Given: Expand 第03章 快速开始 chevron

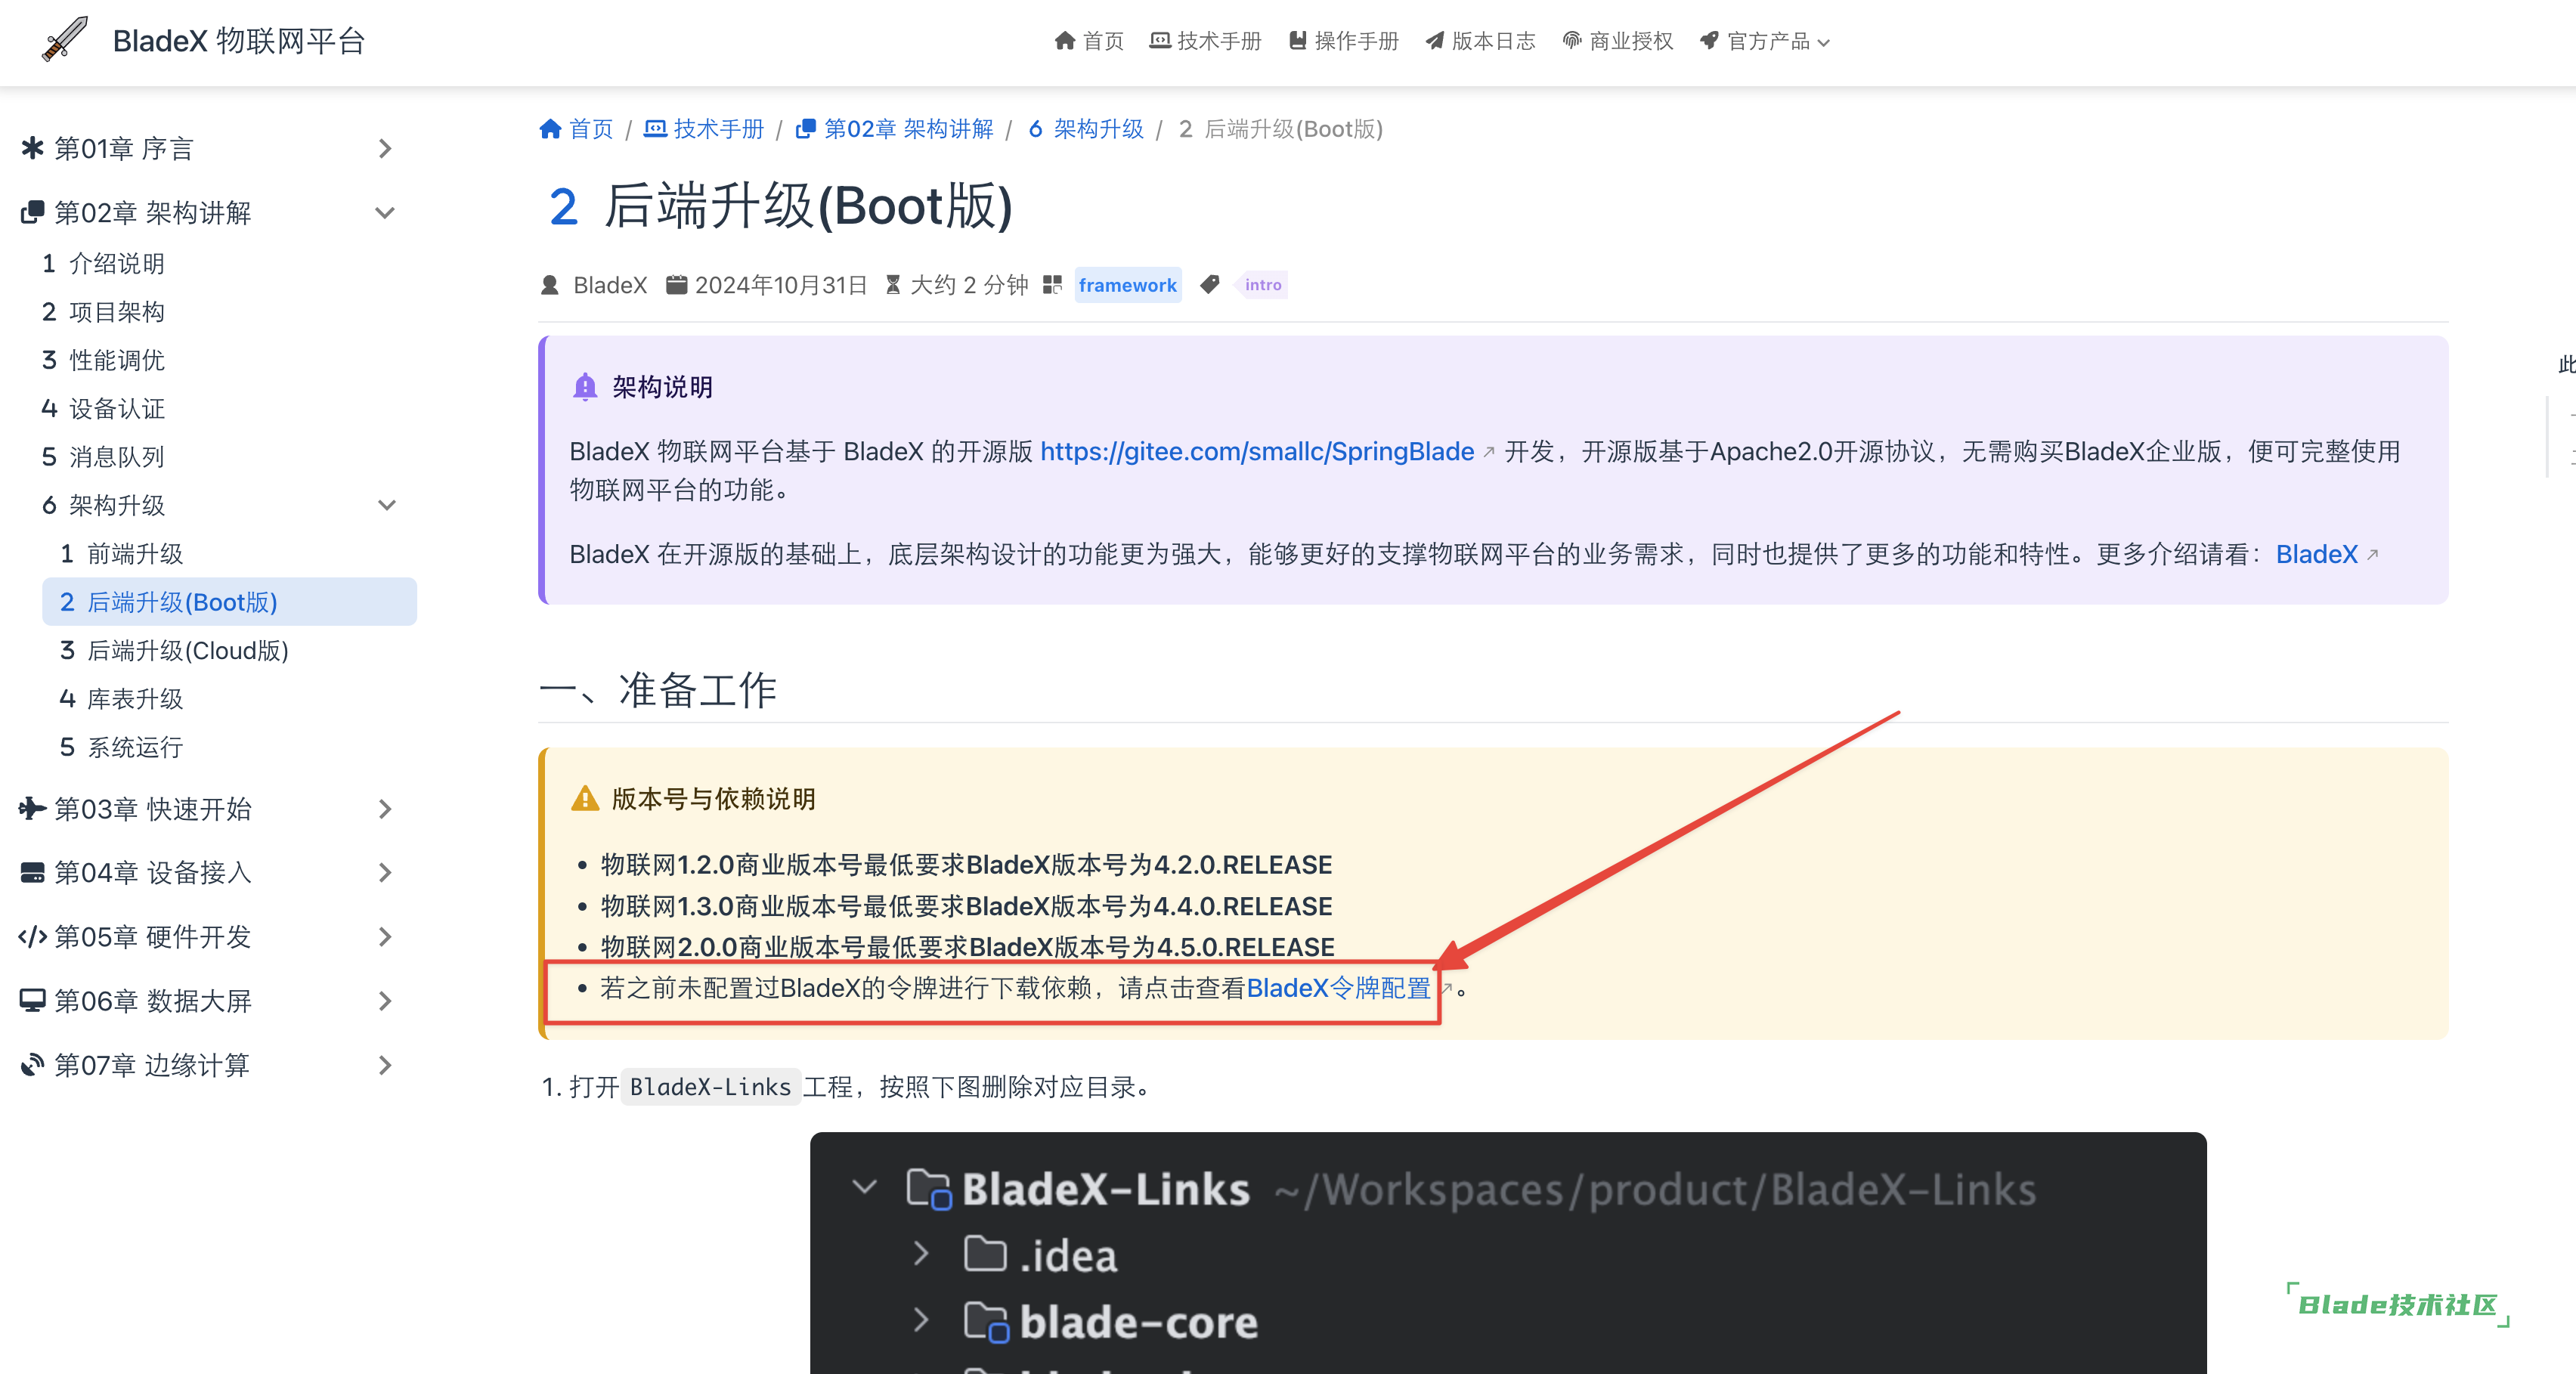Looking at the screenshot, I should (386, 809).
